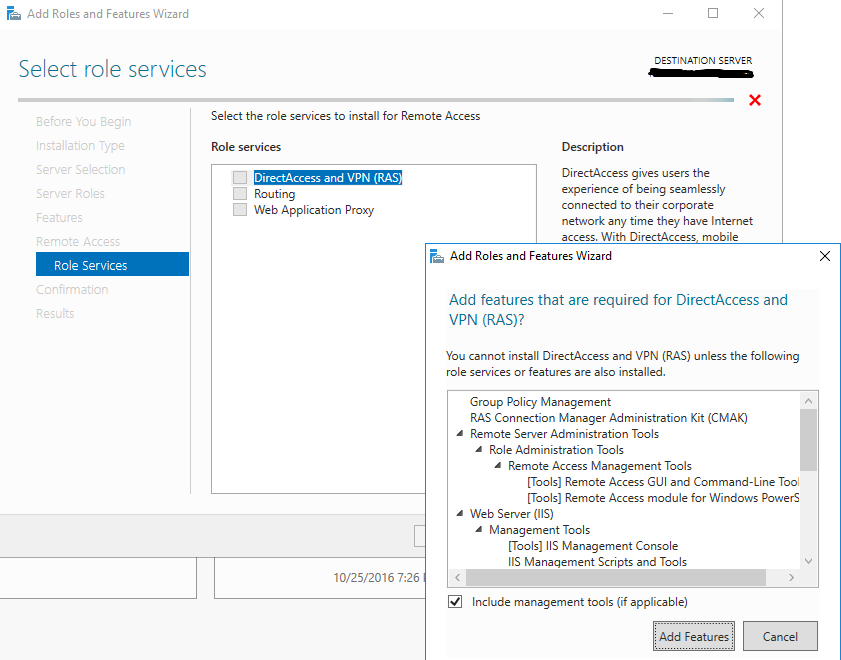This screenshot has height=660, width=841.
Task: Click the wizard icon in the popup dialog title
Action: coord(437,256)
